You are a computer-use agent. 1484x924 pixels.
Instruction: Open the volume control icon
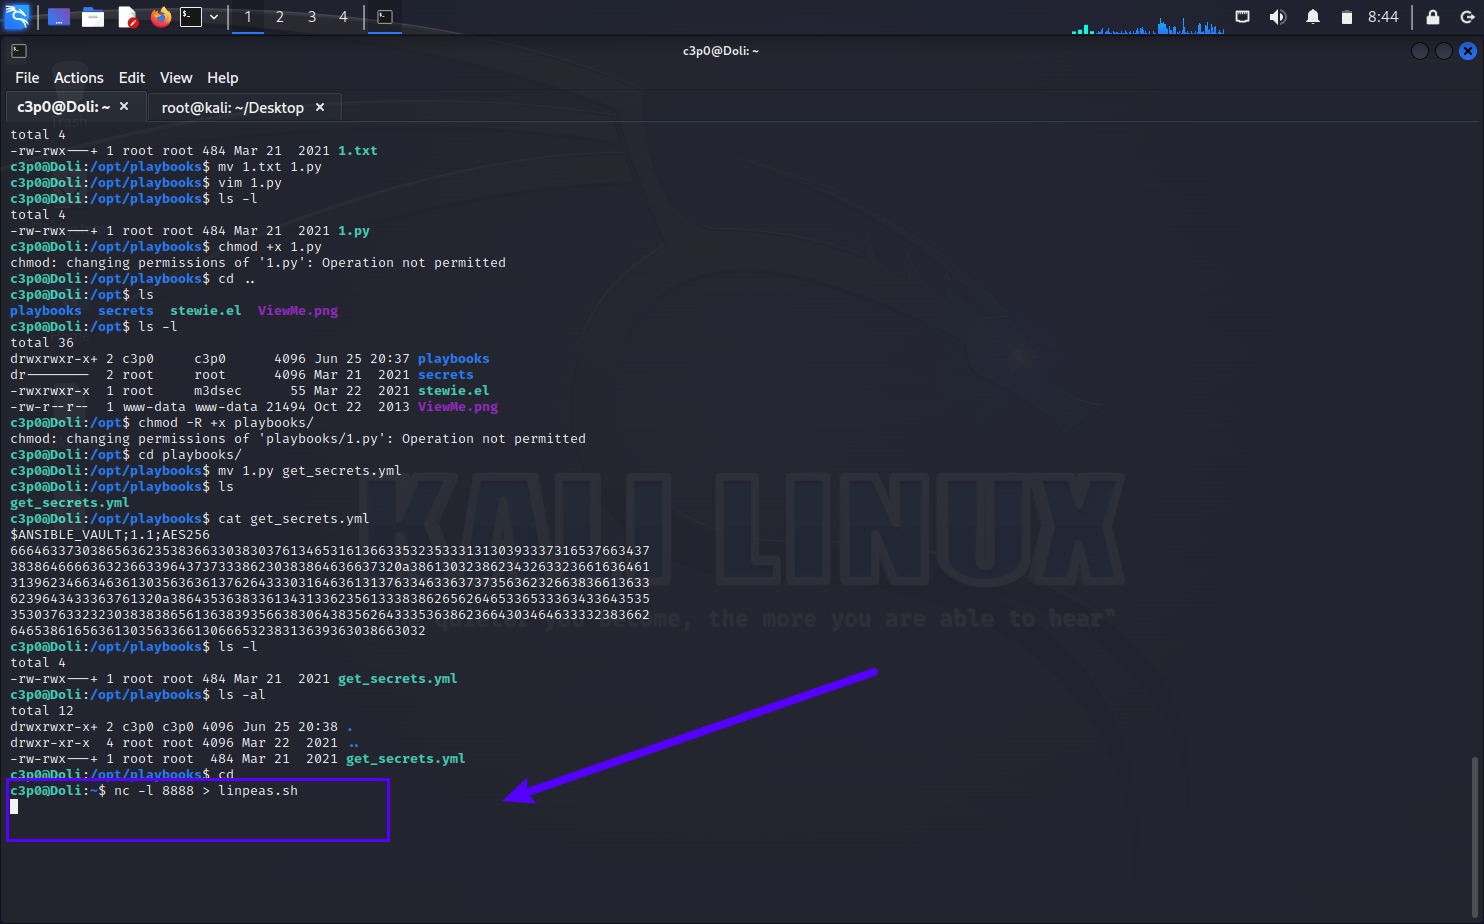click(x=1277, y=17)
